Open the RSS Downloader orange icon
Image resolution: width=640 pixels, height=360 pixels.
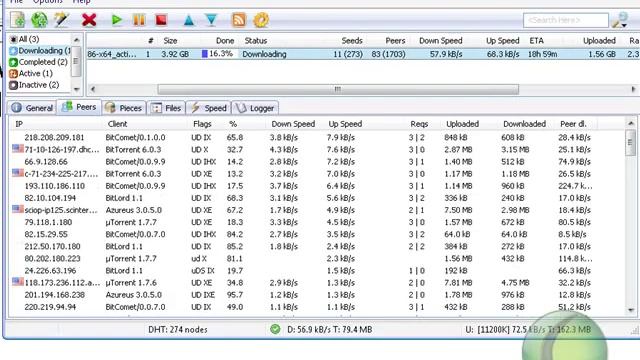pyautogui.click(x=239, y=20)
